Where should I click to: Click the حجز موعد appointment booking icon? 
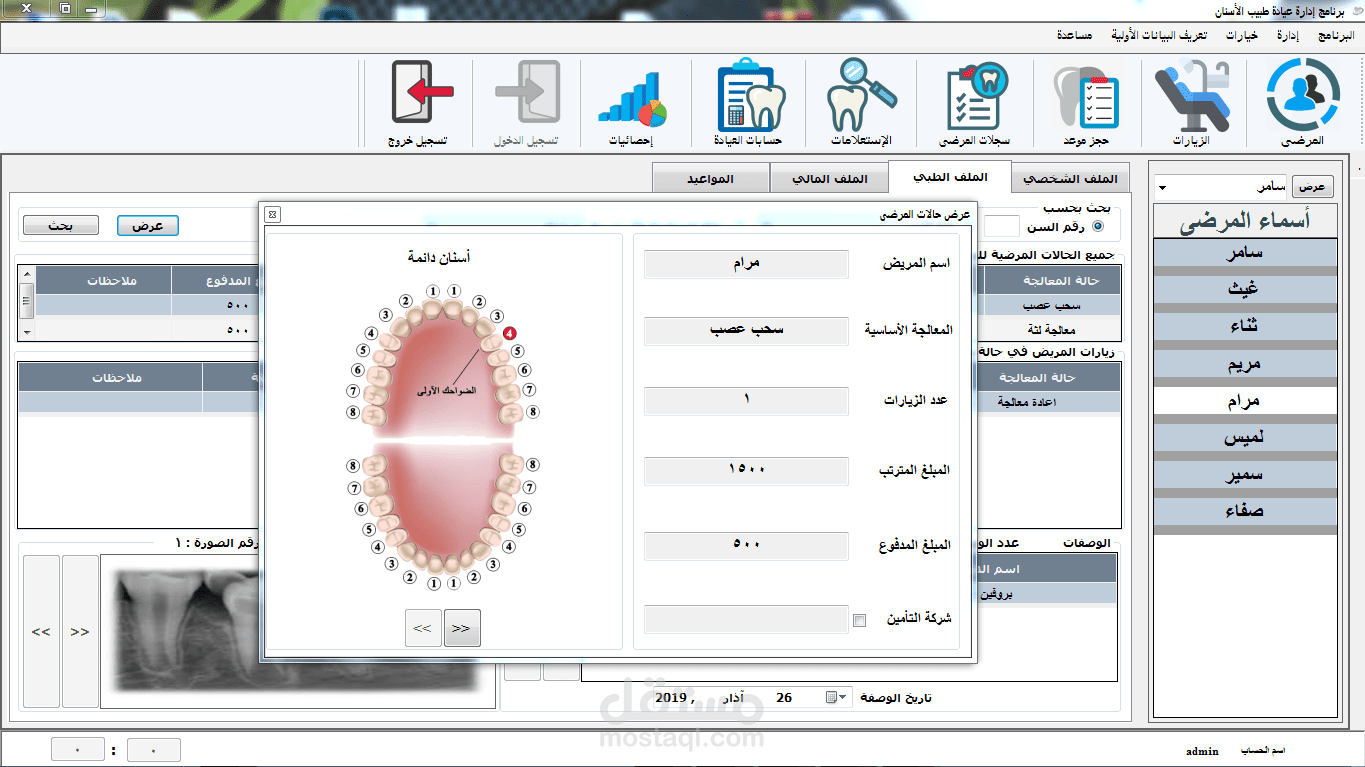[1086, 102]
